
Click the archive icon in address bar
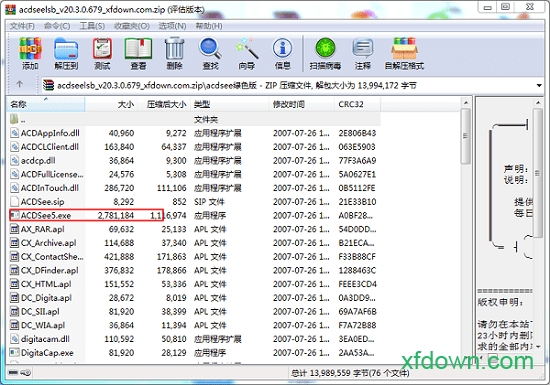point(48,85)
